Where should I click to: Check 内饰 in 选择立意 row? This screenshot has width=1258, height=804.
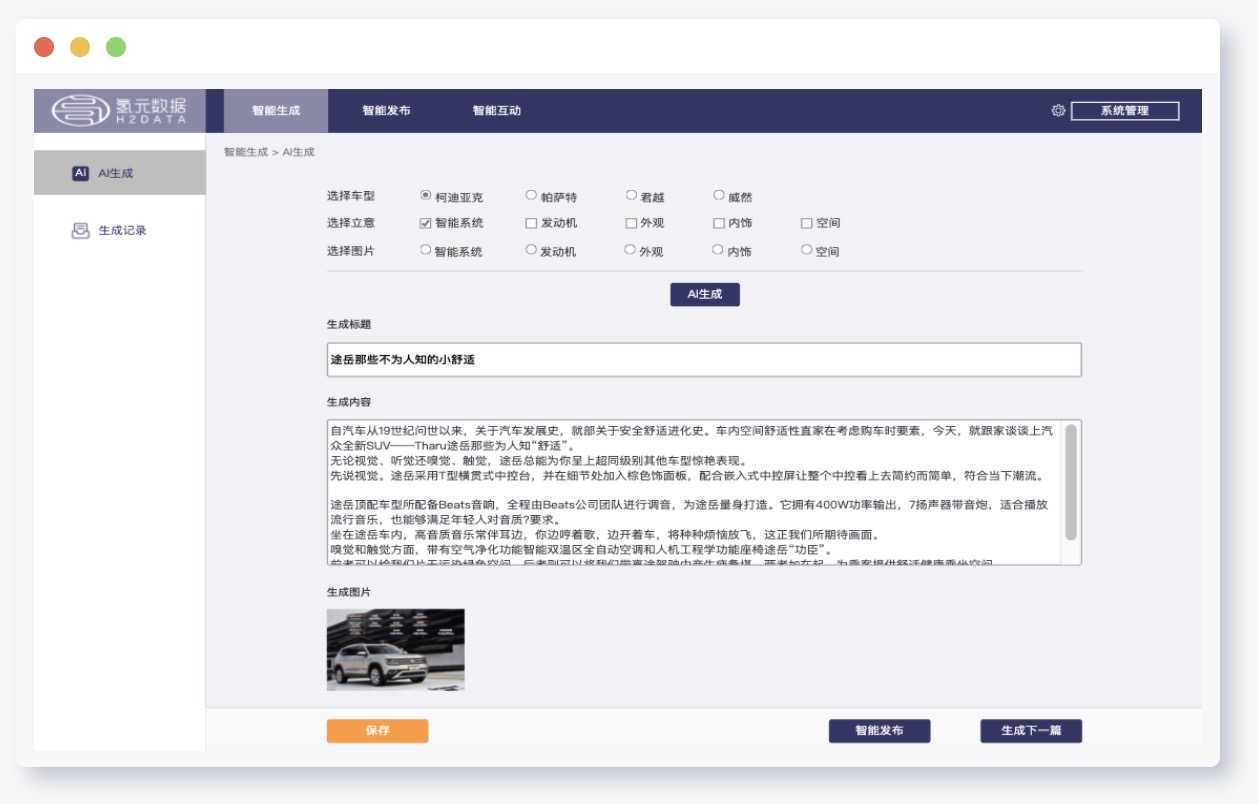719,223
